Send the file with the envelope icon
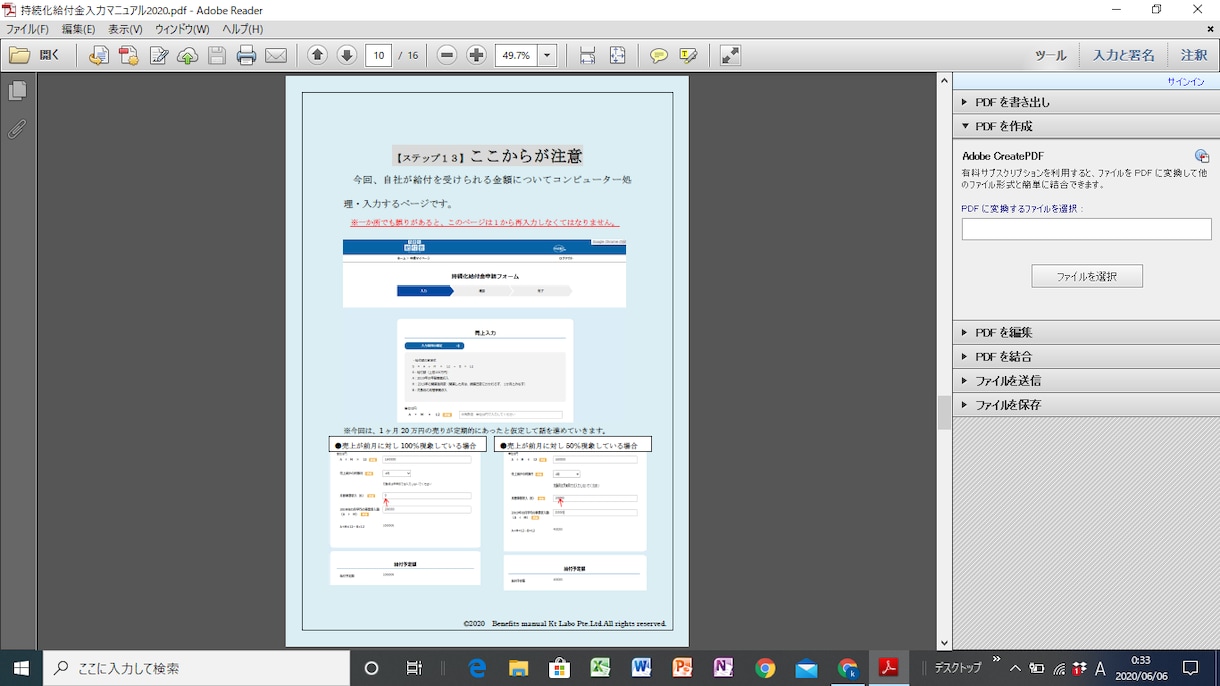1220x686 pixels. (x=276, y=56)
